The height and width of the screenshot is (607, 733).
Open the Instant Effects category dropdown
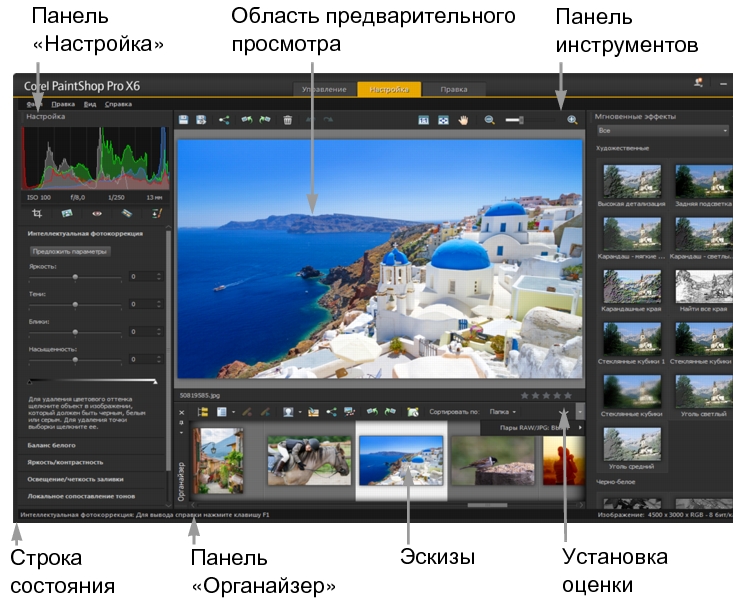tap(661, 130)
